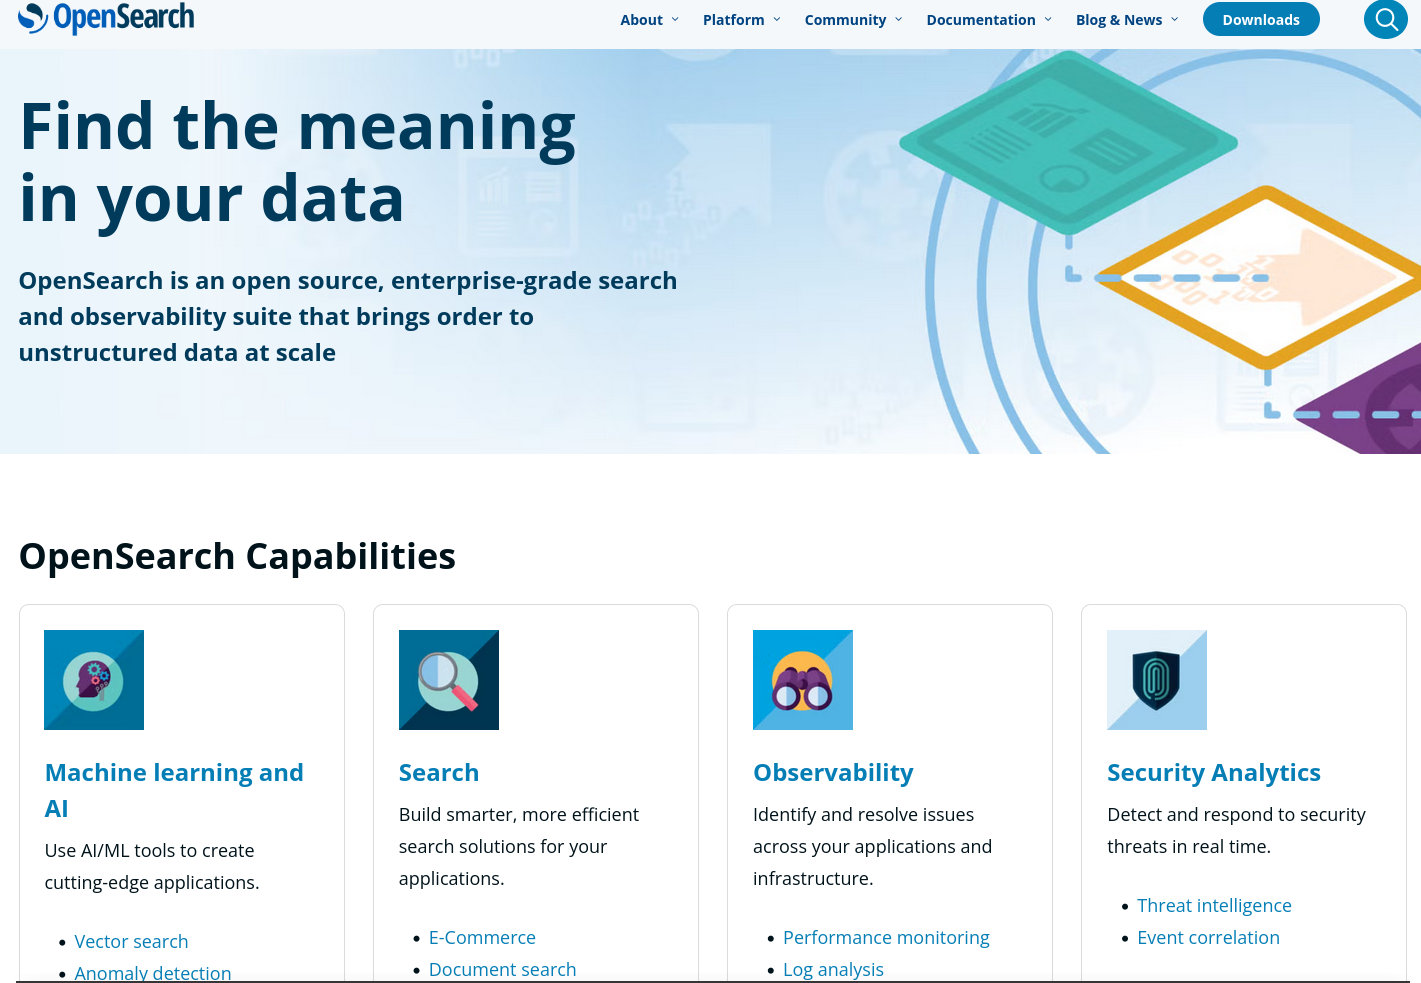This screenshot has height=983, width=1421.
Task: Select the E-Commerce link
Action: pos(482,937)
